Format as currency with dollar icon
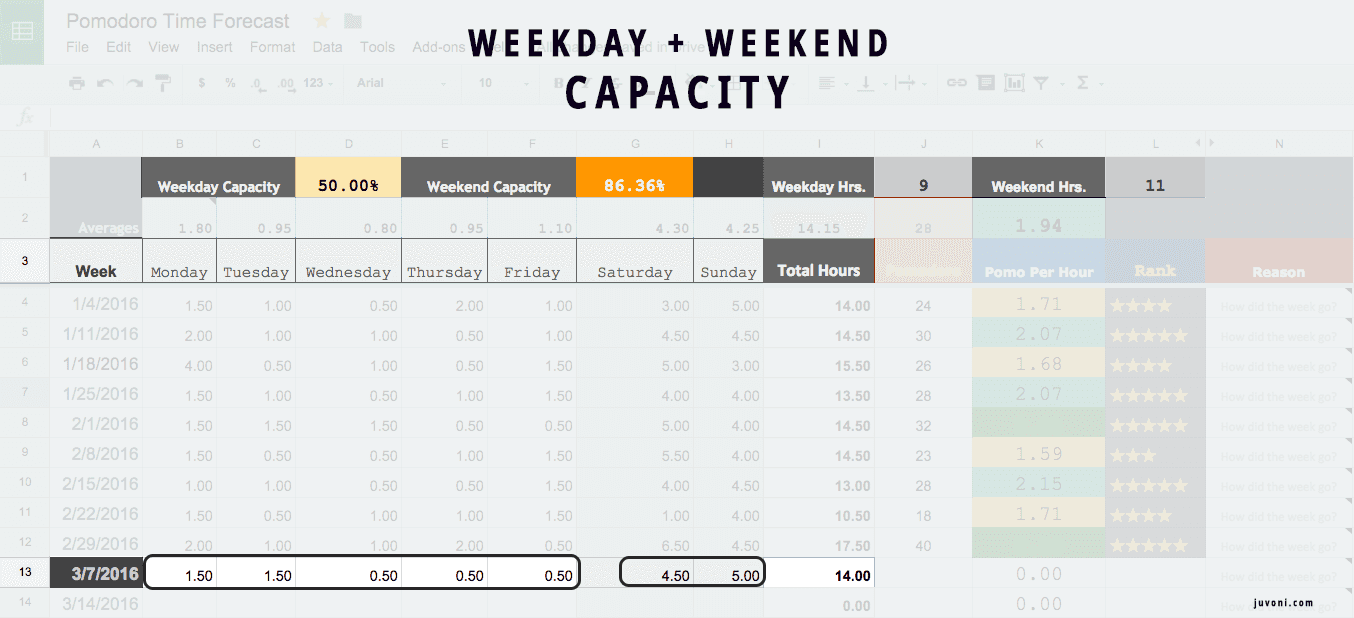 pyautogui.click(x=201, y=83)
